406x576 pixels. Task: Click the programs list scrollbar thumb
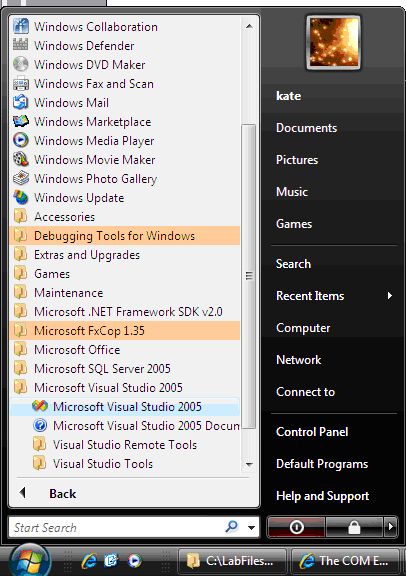pyautogui.click(x=249, y=276)
